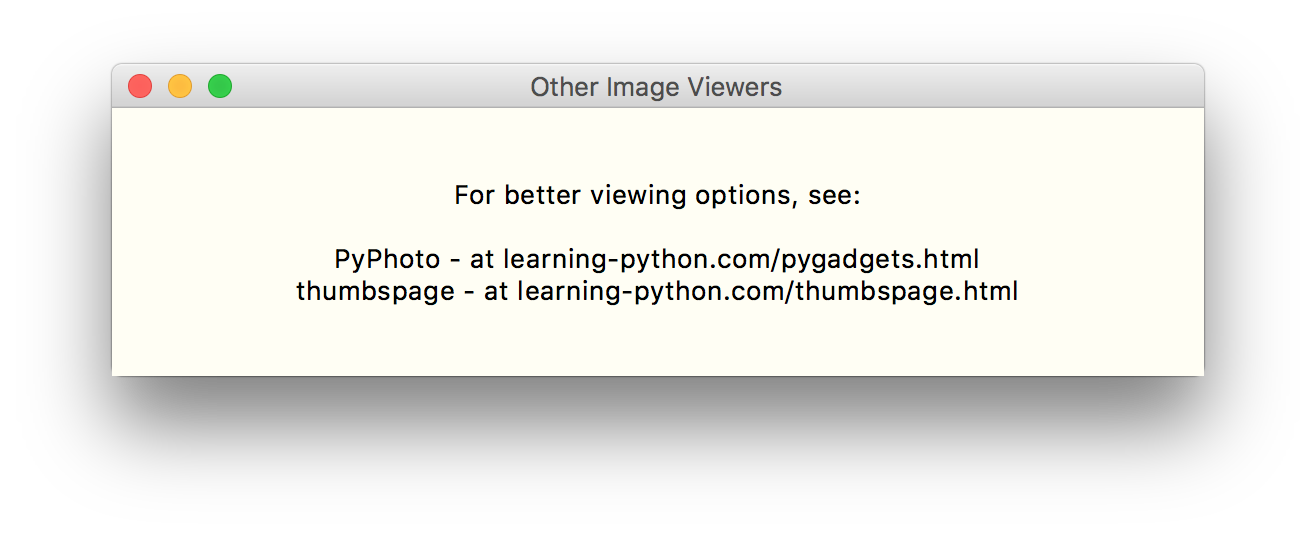Screen dimensions: 1316x536
Task: Click the word "see:" ending first line
Action: (x=834, y=195)
